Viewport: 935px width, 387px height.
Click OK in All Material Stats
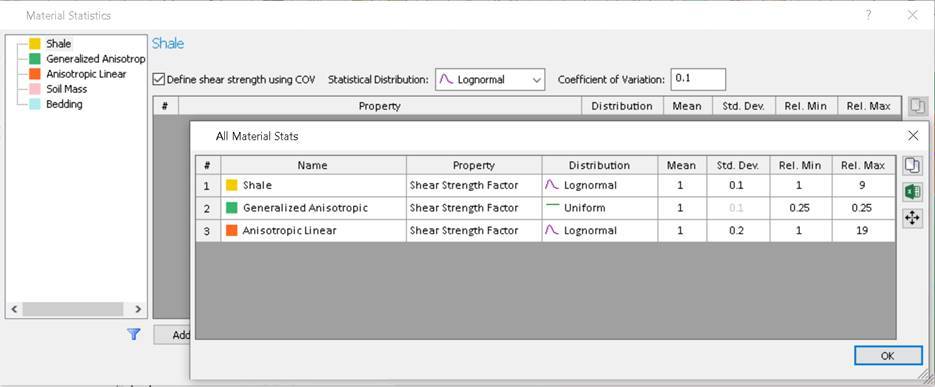pos(888,356)
